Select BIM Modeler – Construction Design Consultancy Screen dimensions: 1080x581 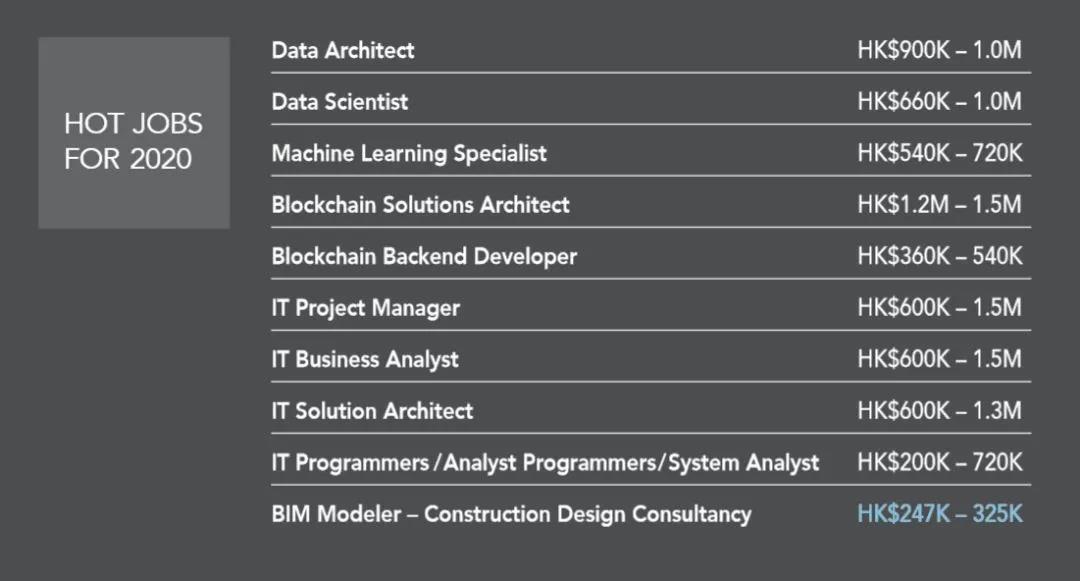(511, 514)
